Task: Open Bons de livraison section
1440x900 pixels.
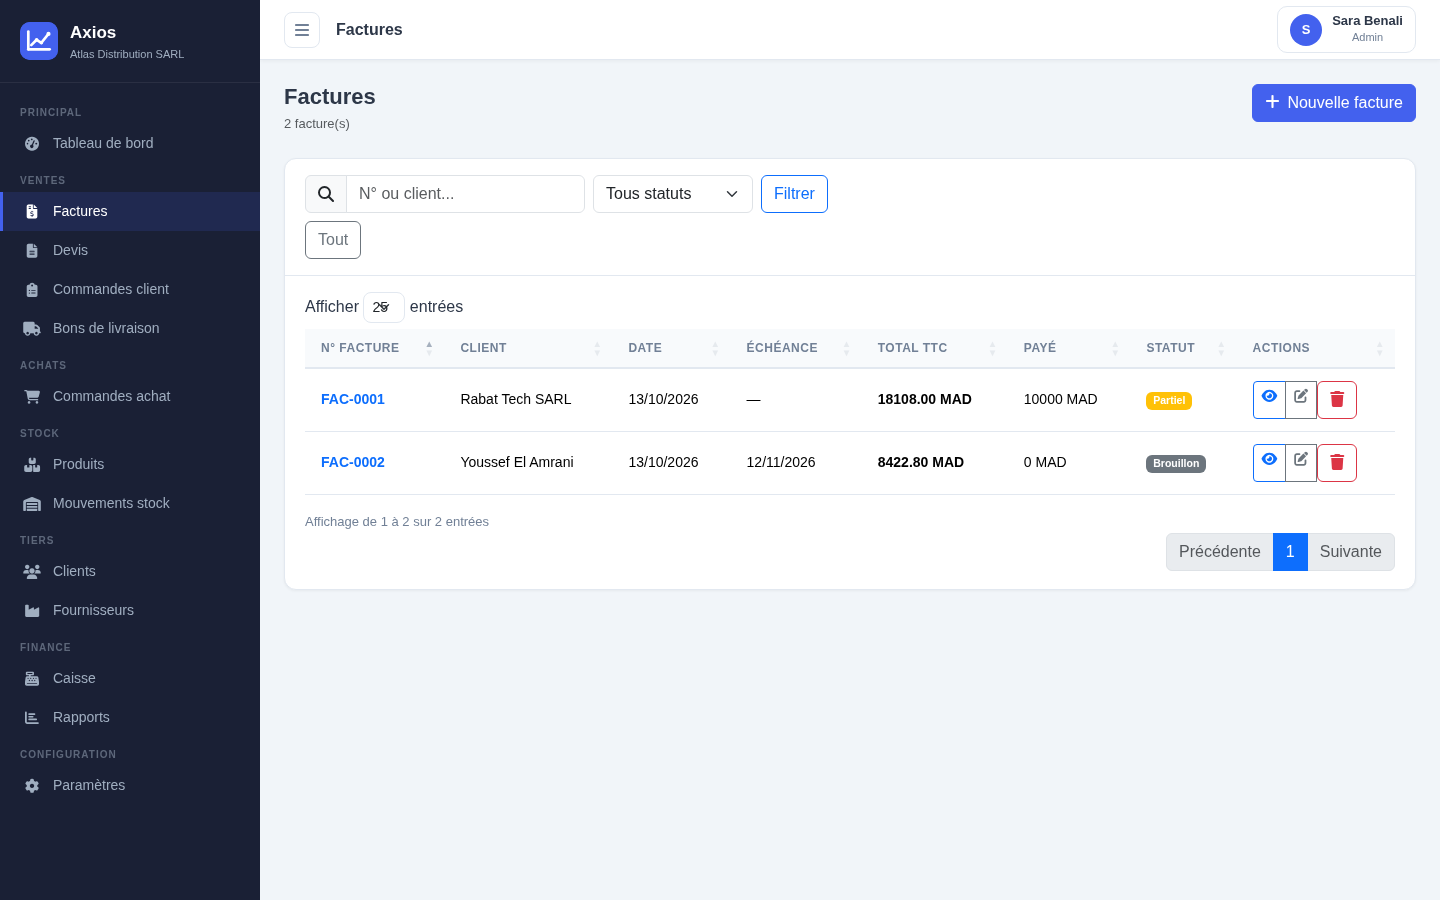Action: pos(130,328)
